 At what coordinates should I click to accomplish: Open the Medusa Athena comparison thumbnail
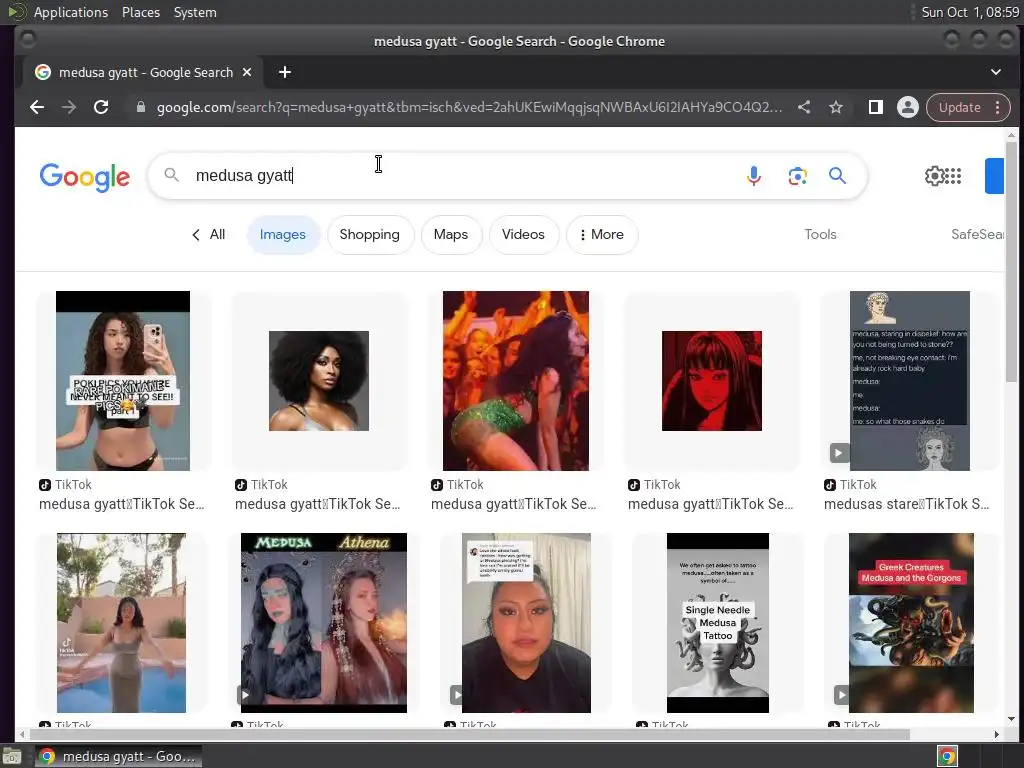324,622
